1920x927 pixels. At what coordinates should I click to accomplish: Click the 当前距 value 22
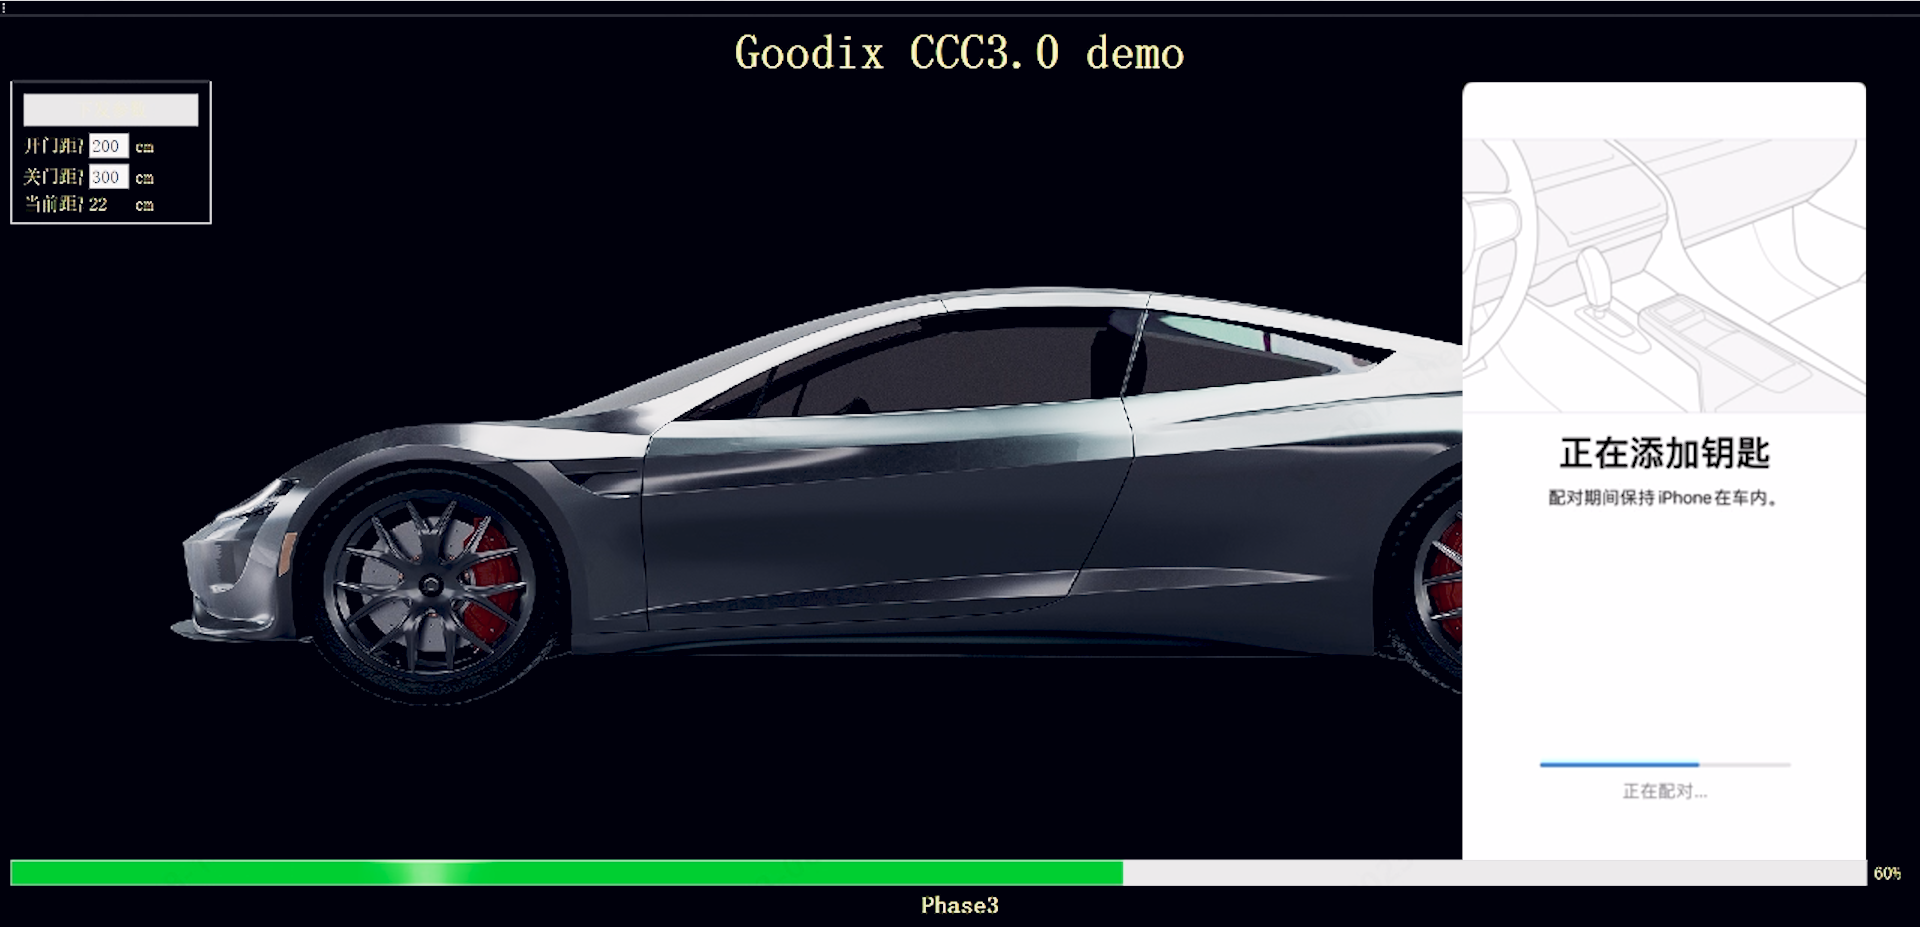click(x=98, y=204)
